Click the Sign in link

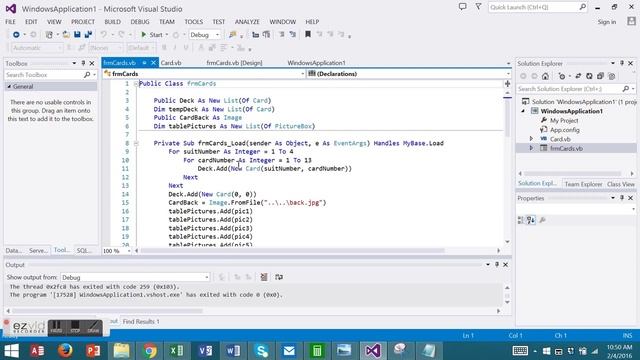(607, 22)
